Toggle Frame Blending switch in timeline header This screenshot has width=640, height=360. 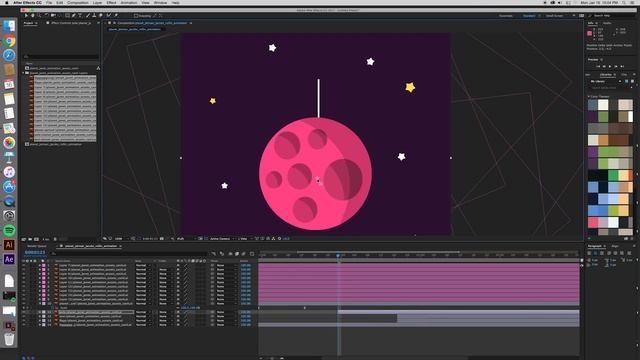point(237,253)
